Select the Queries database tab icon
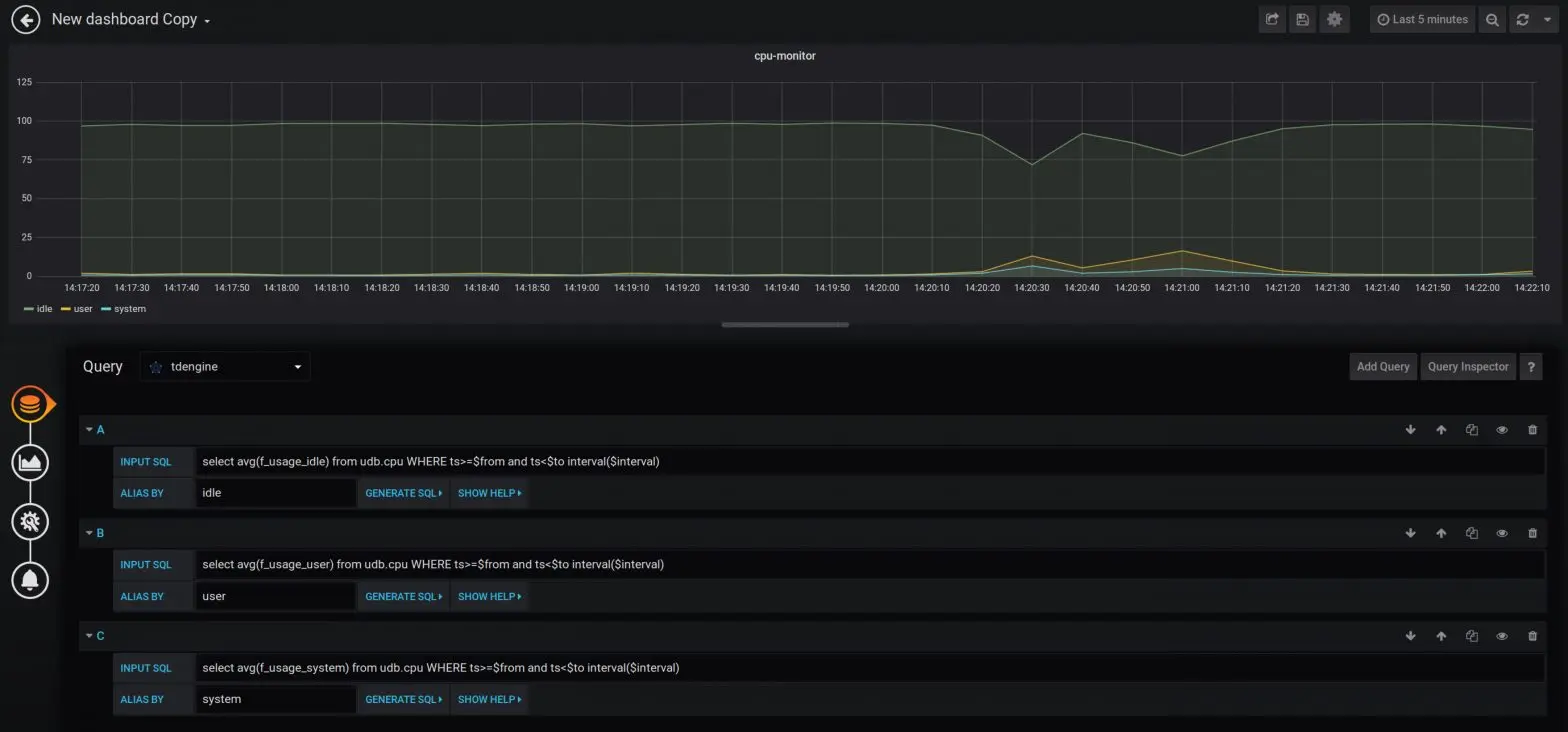Viewport: 1568px width, 732px height. (30, 404)
